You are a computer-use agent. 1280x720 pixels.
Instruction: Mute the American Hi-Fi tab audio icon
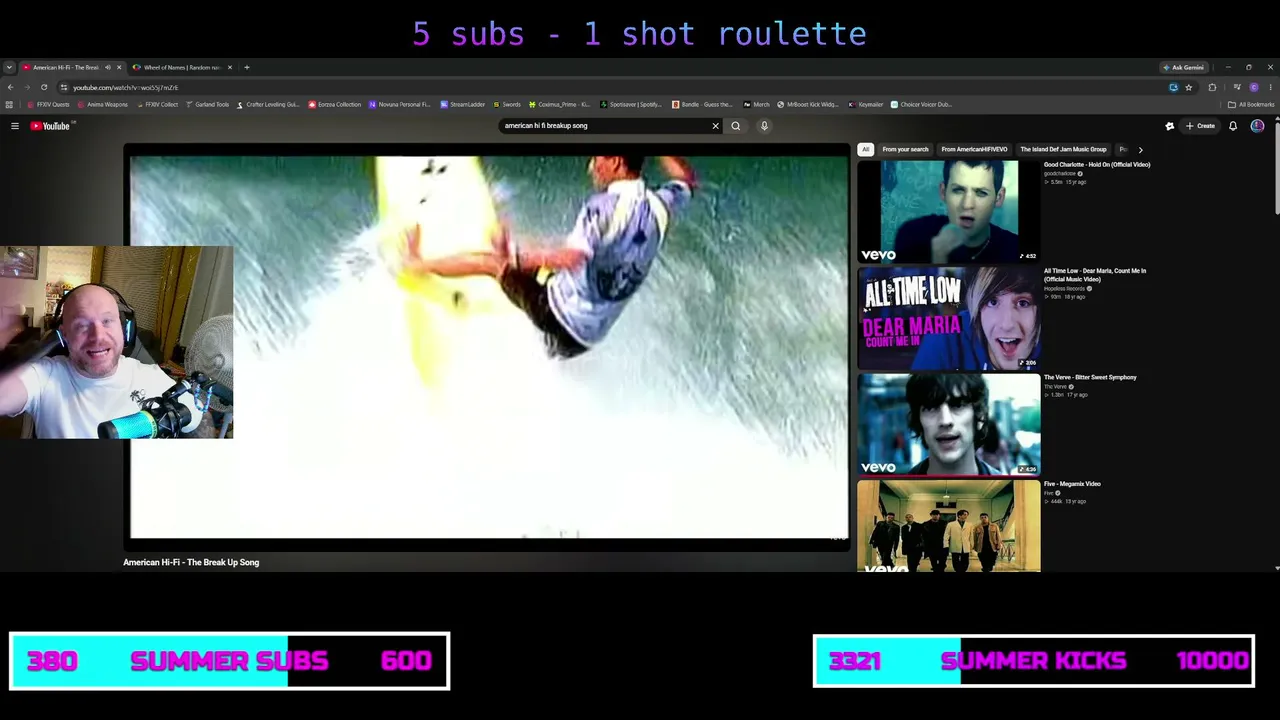click(107, 67)
